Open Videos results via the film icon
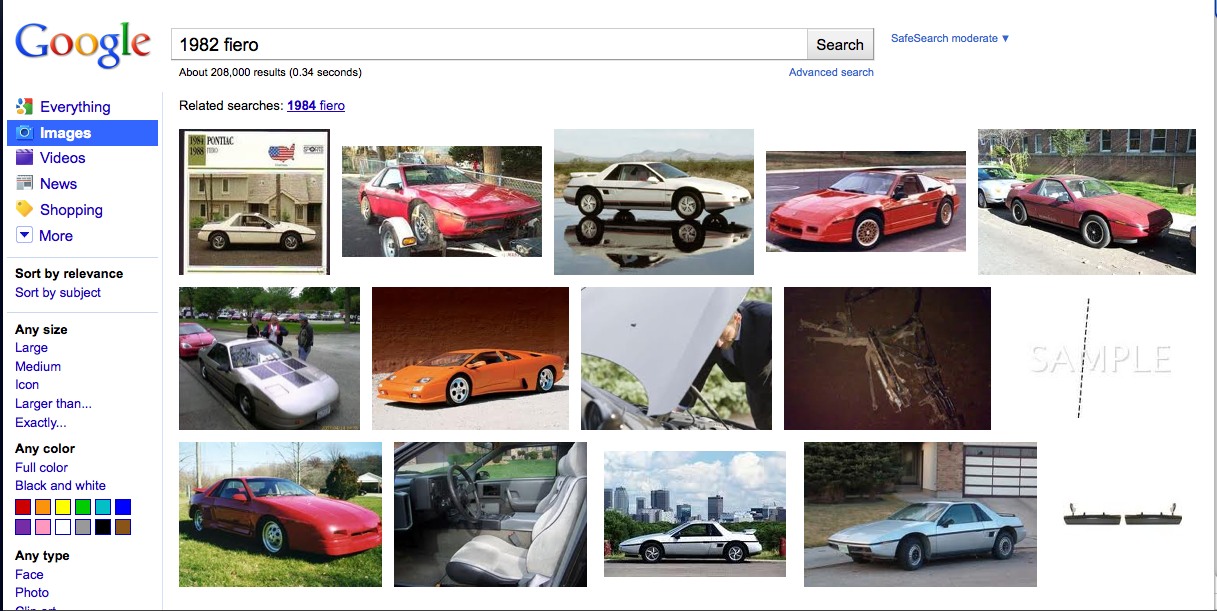This screenshot has width=1217, height=611. click(x=25, y=157)
